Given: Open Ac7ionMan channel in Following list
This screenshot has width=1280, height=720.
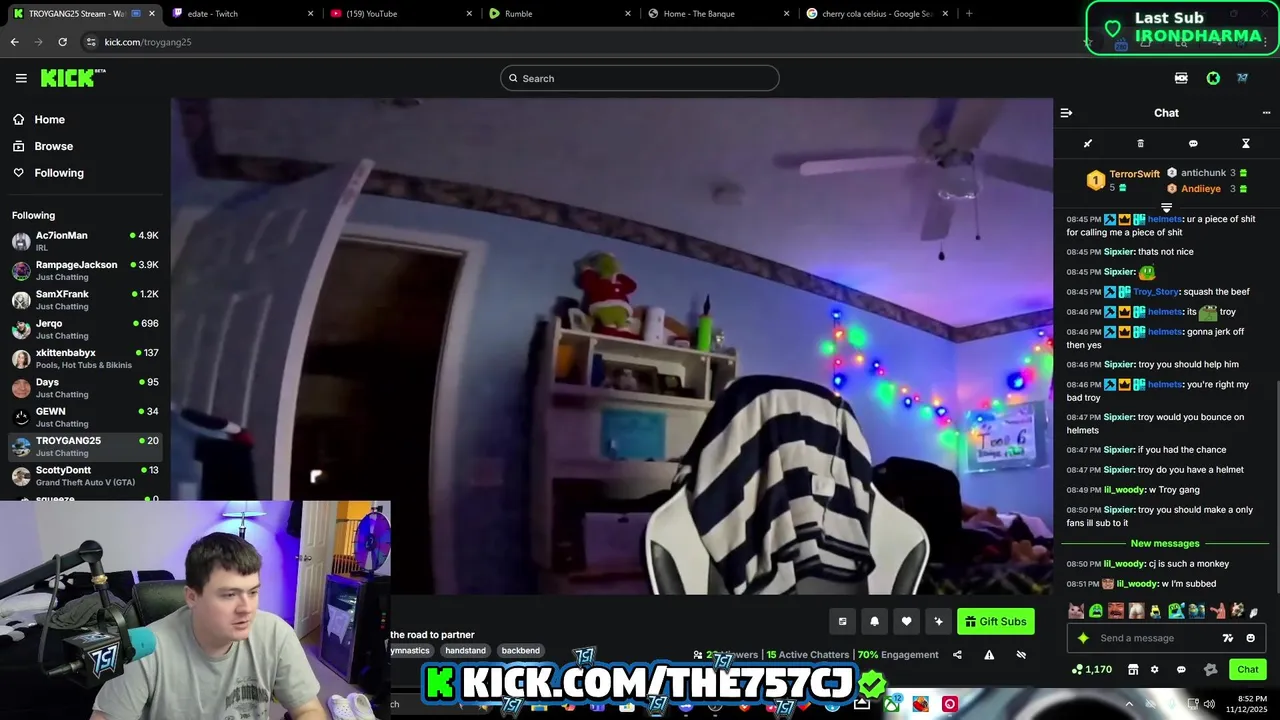Looking at the screenshot, I should [85, 241].
